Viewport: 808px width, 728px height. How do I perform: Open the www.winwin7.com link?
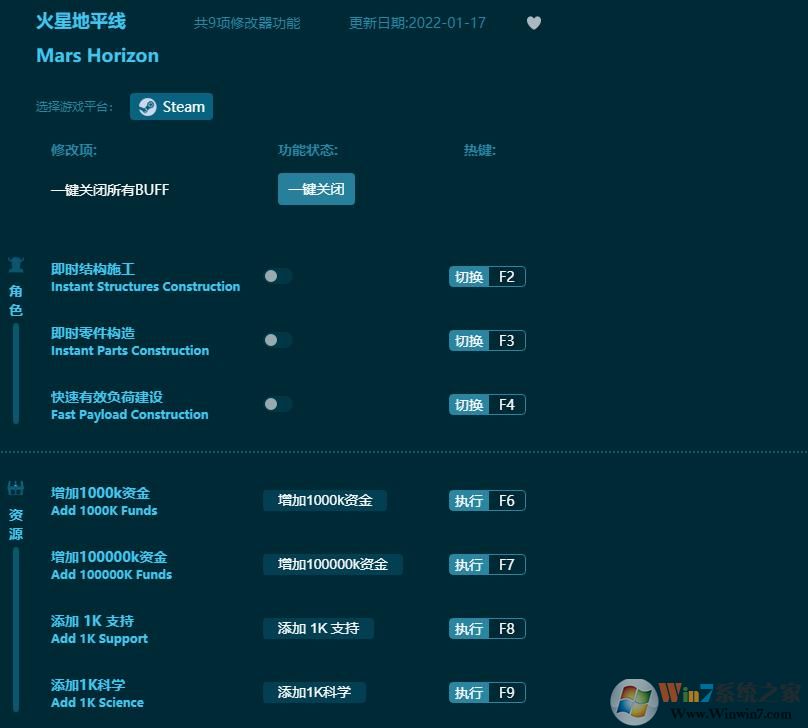click(x=730, y=715)
